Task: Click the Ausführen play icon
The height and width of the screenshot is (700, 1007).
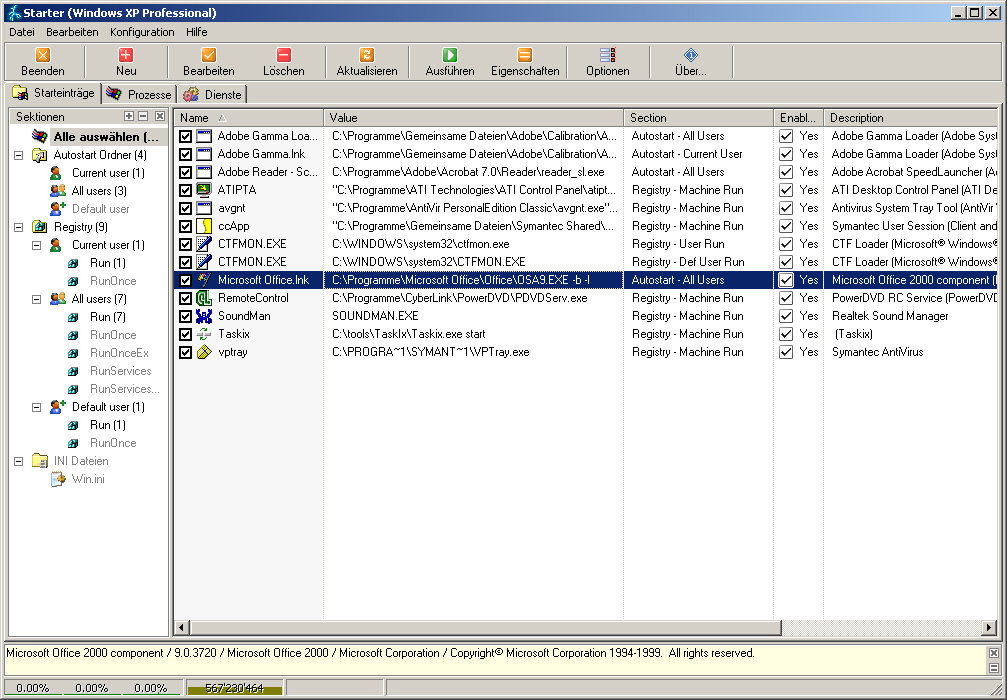Action: tap(450, 55)
